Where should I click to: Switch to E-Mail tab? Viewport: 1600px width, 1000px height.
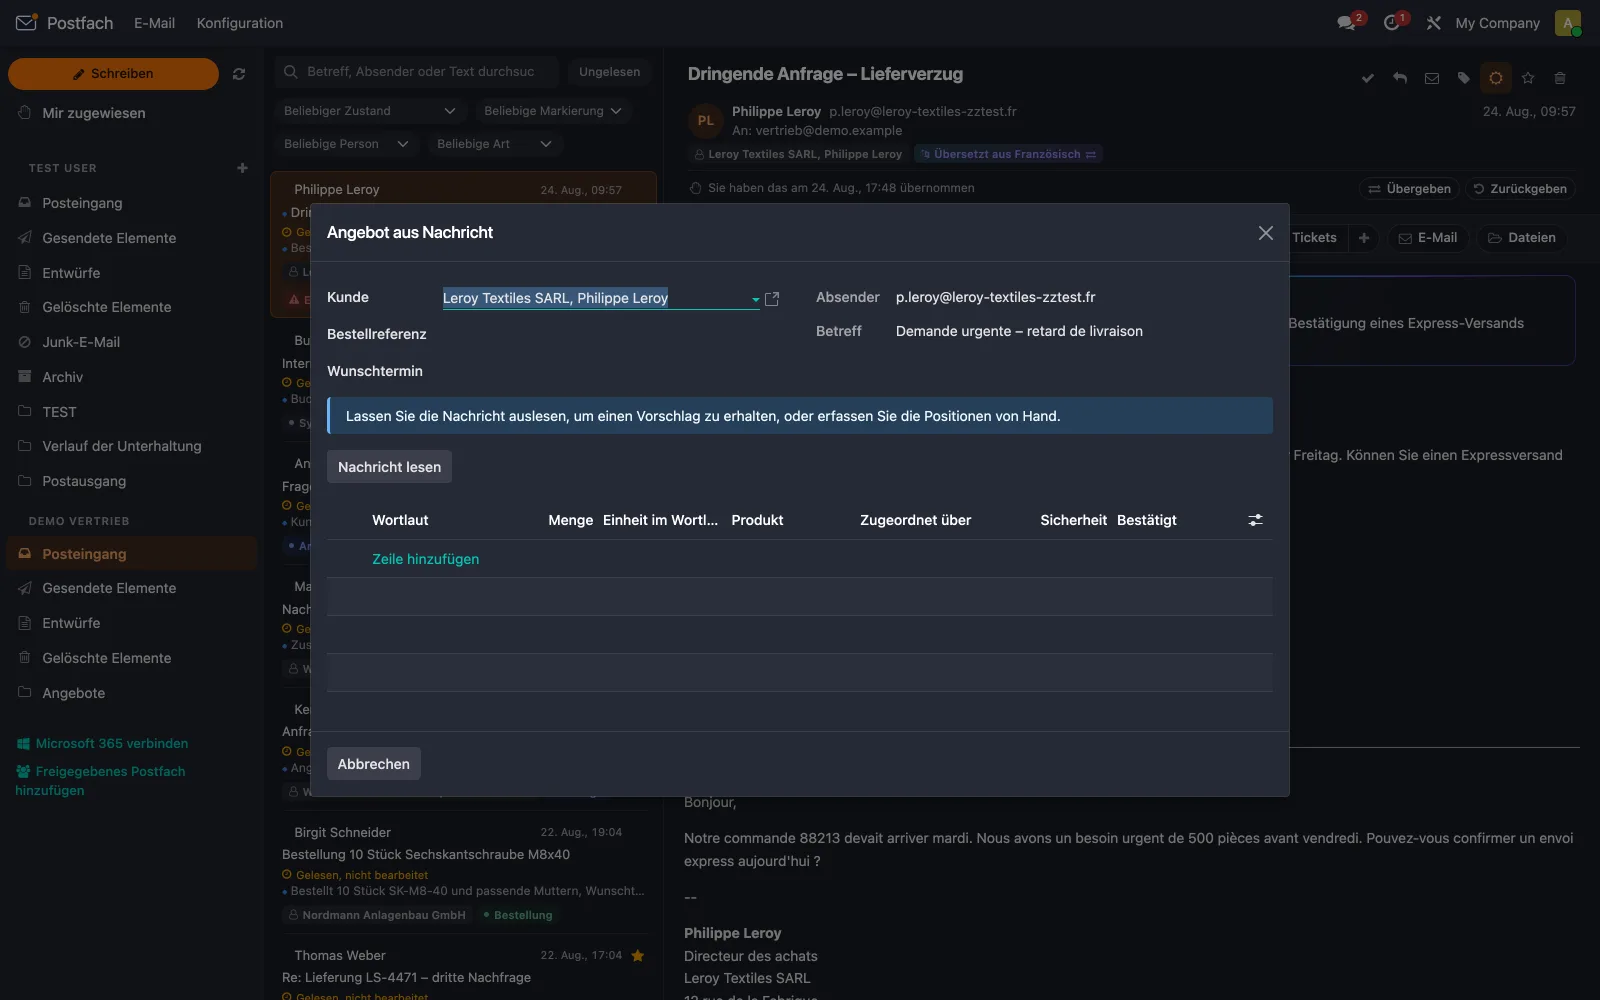(1428, 238)
